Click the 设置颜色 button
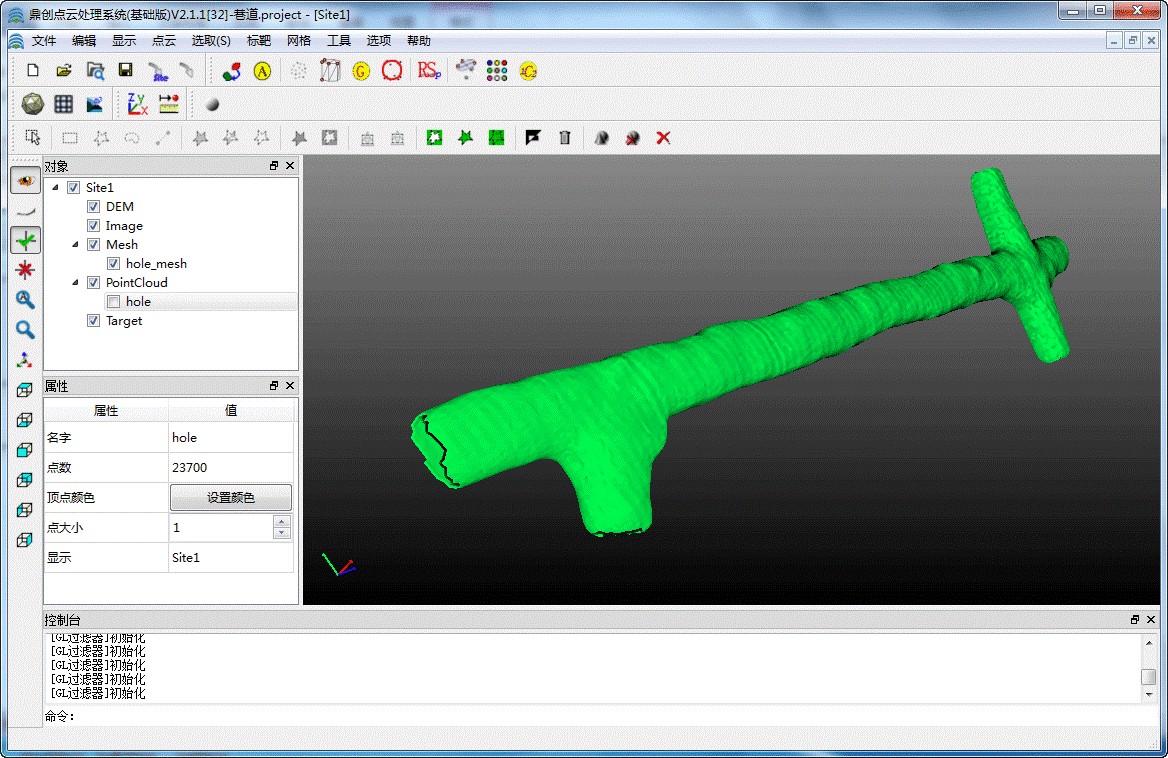This screenshot has width=1168, height=758. pos(231,497)
